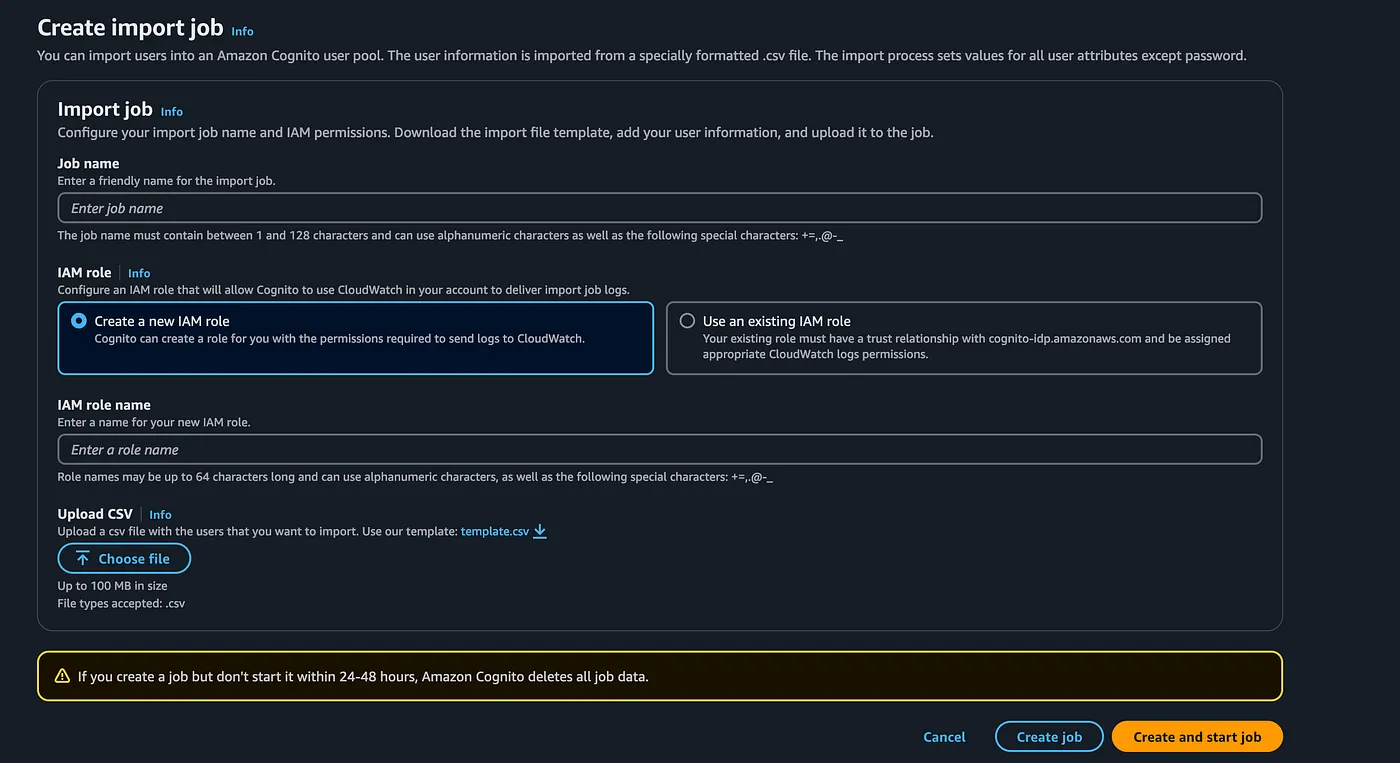Click the warning triangle icon in the alert banner
This screenshot has width=1400, height=763.
[x=59, y=676]
